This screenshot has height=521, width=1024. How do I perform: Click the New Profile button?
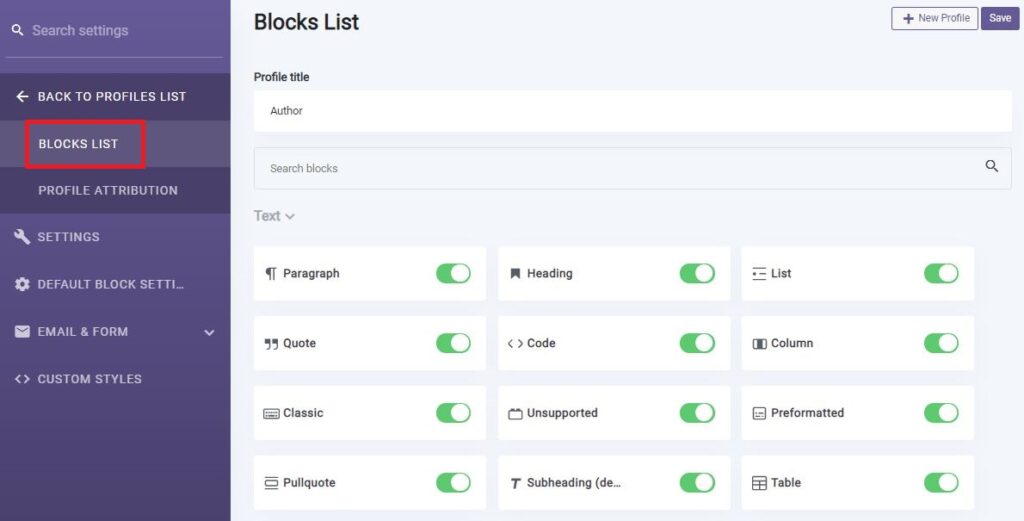[935, 18]
